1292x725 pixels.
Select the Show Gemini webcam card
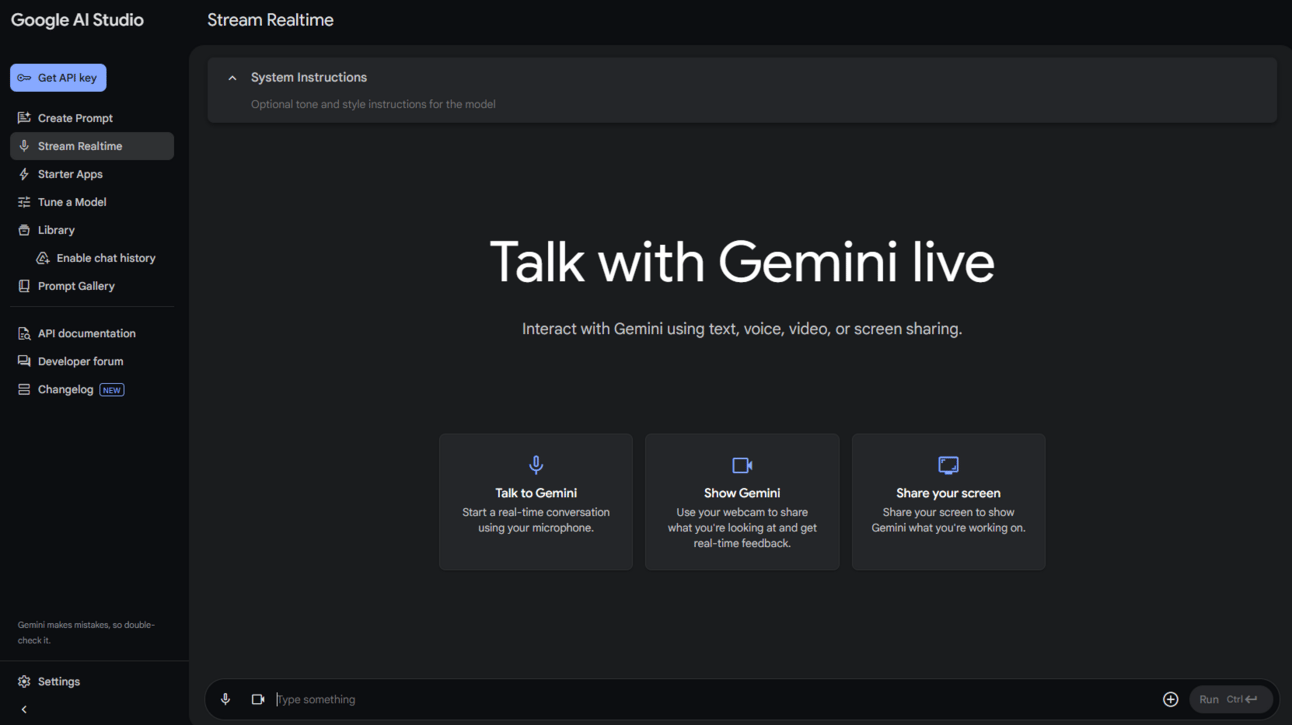742,502
